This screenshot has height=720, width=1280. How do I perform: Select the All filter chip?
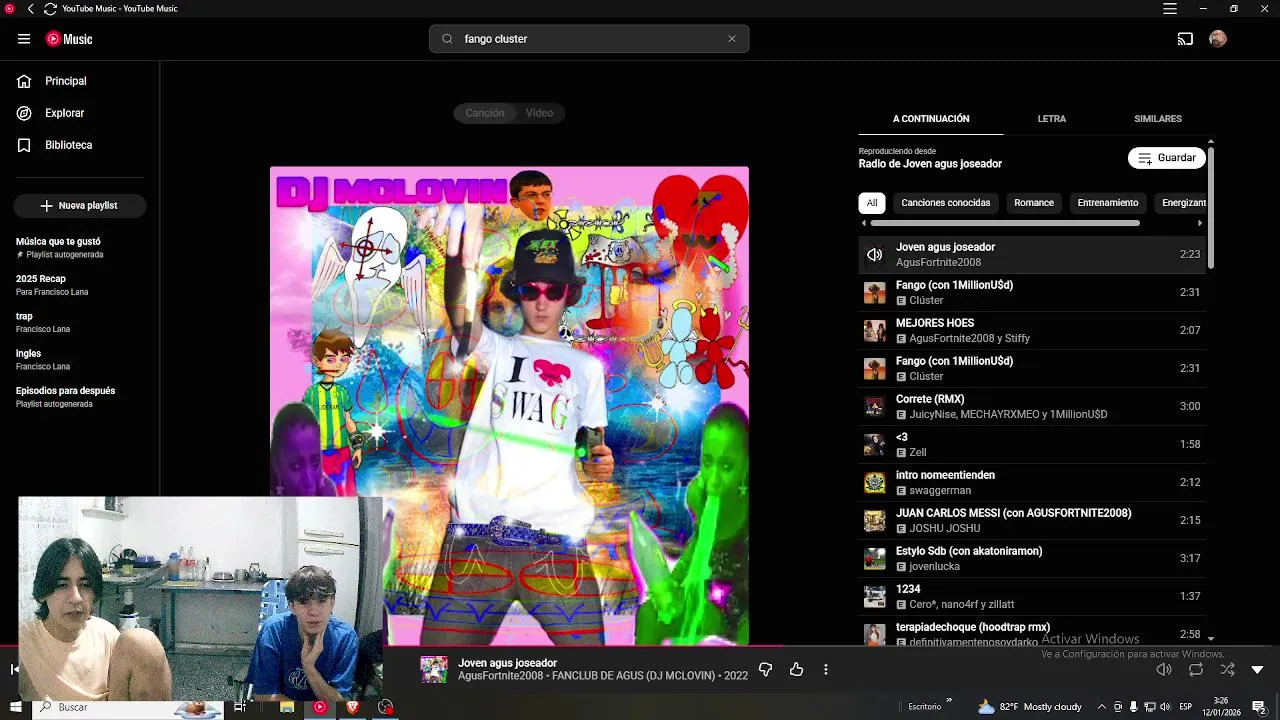[x=872, y=203]
